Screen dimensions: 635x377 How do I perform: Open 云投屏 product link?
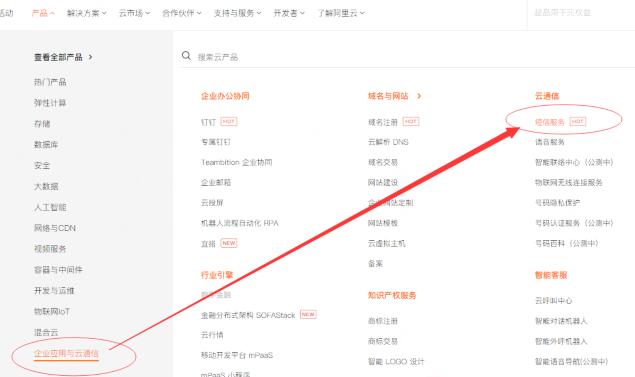pyautogui.click(x=212, y=203)
